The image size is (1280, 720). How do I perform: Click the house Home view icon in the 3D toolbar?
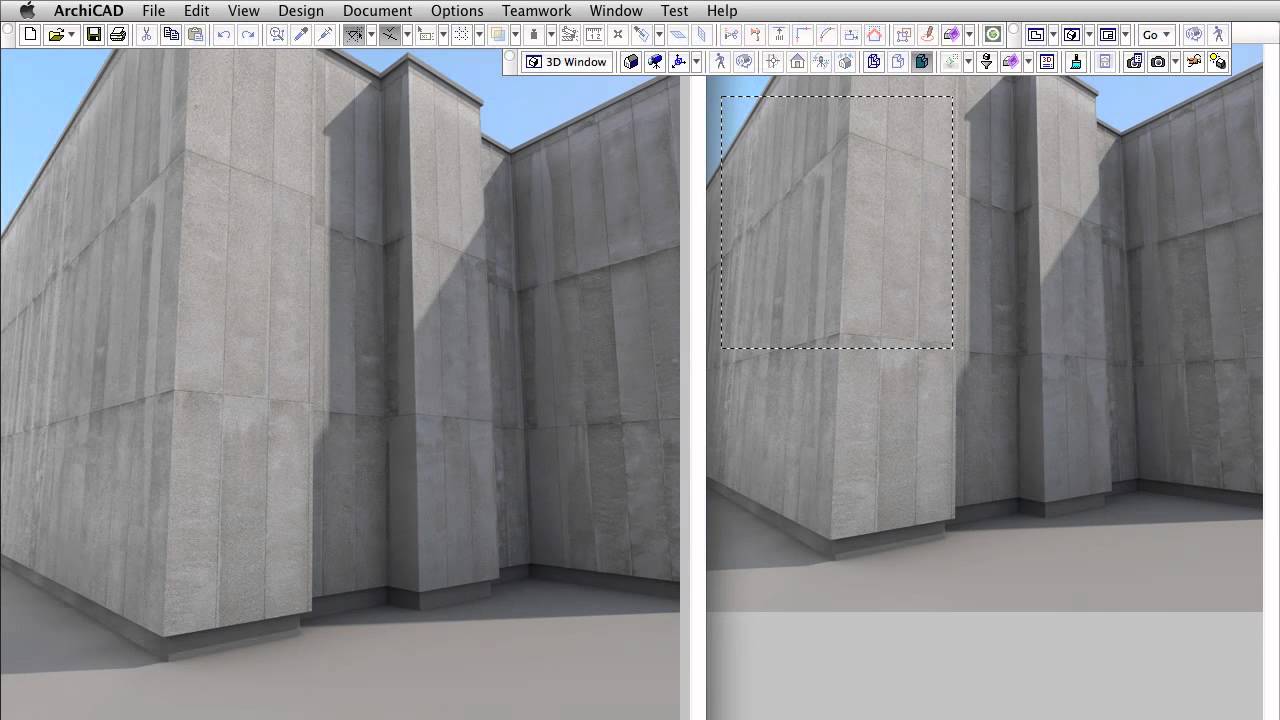coord(797,62)
